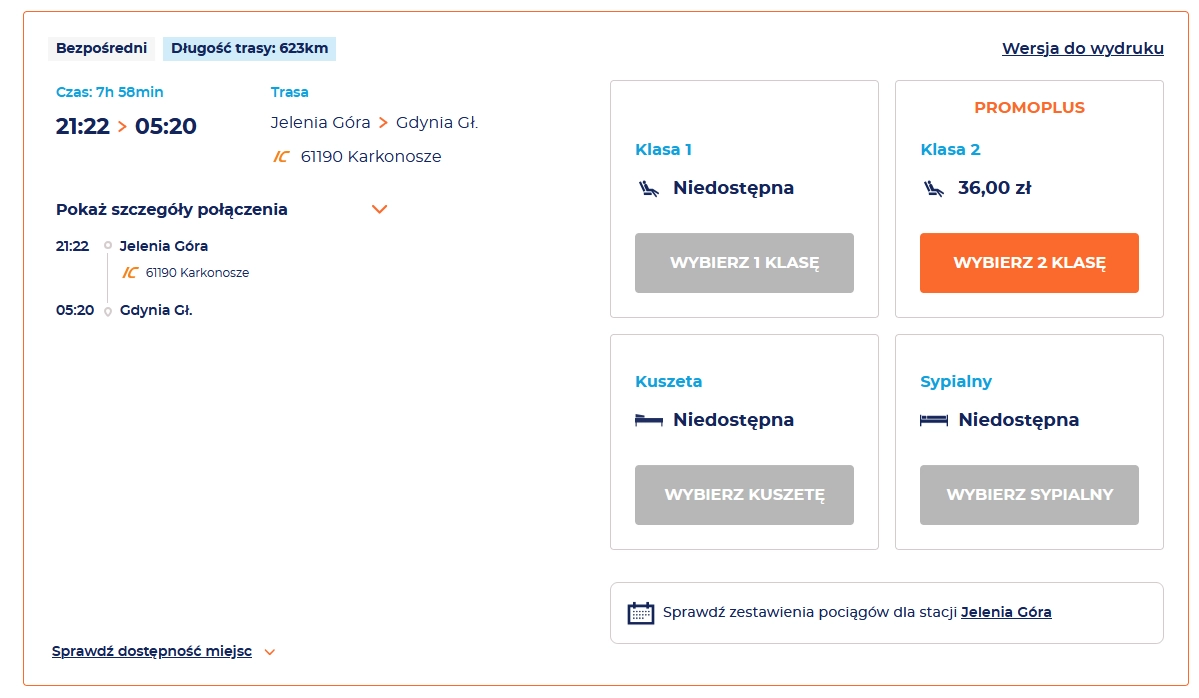Click the small IC logo in connection details
The width and height of the screenshot is (1199, 698).
coord(129,273)
